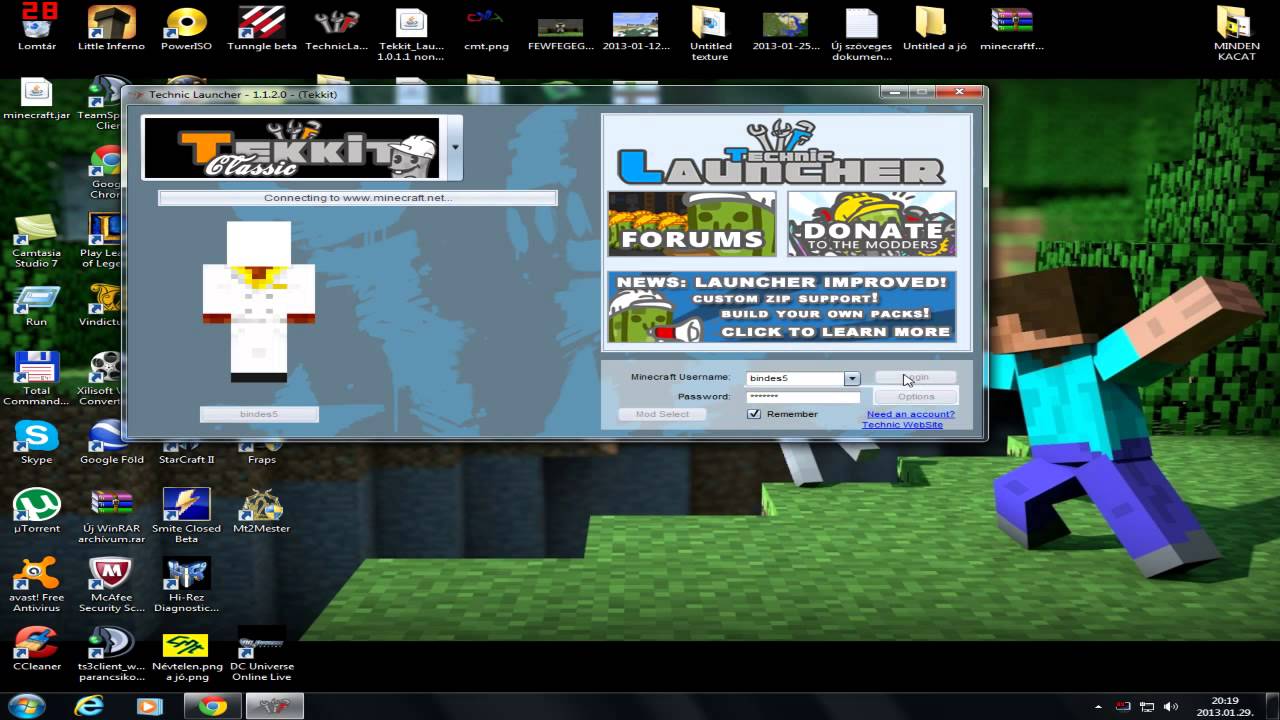This screenshot has width=1280, height=720.
Task: Open the Untitled texture folder icon
Action: point(711,32)
